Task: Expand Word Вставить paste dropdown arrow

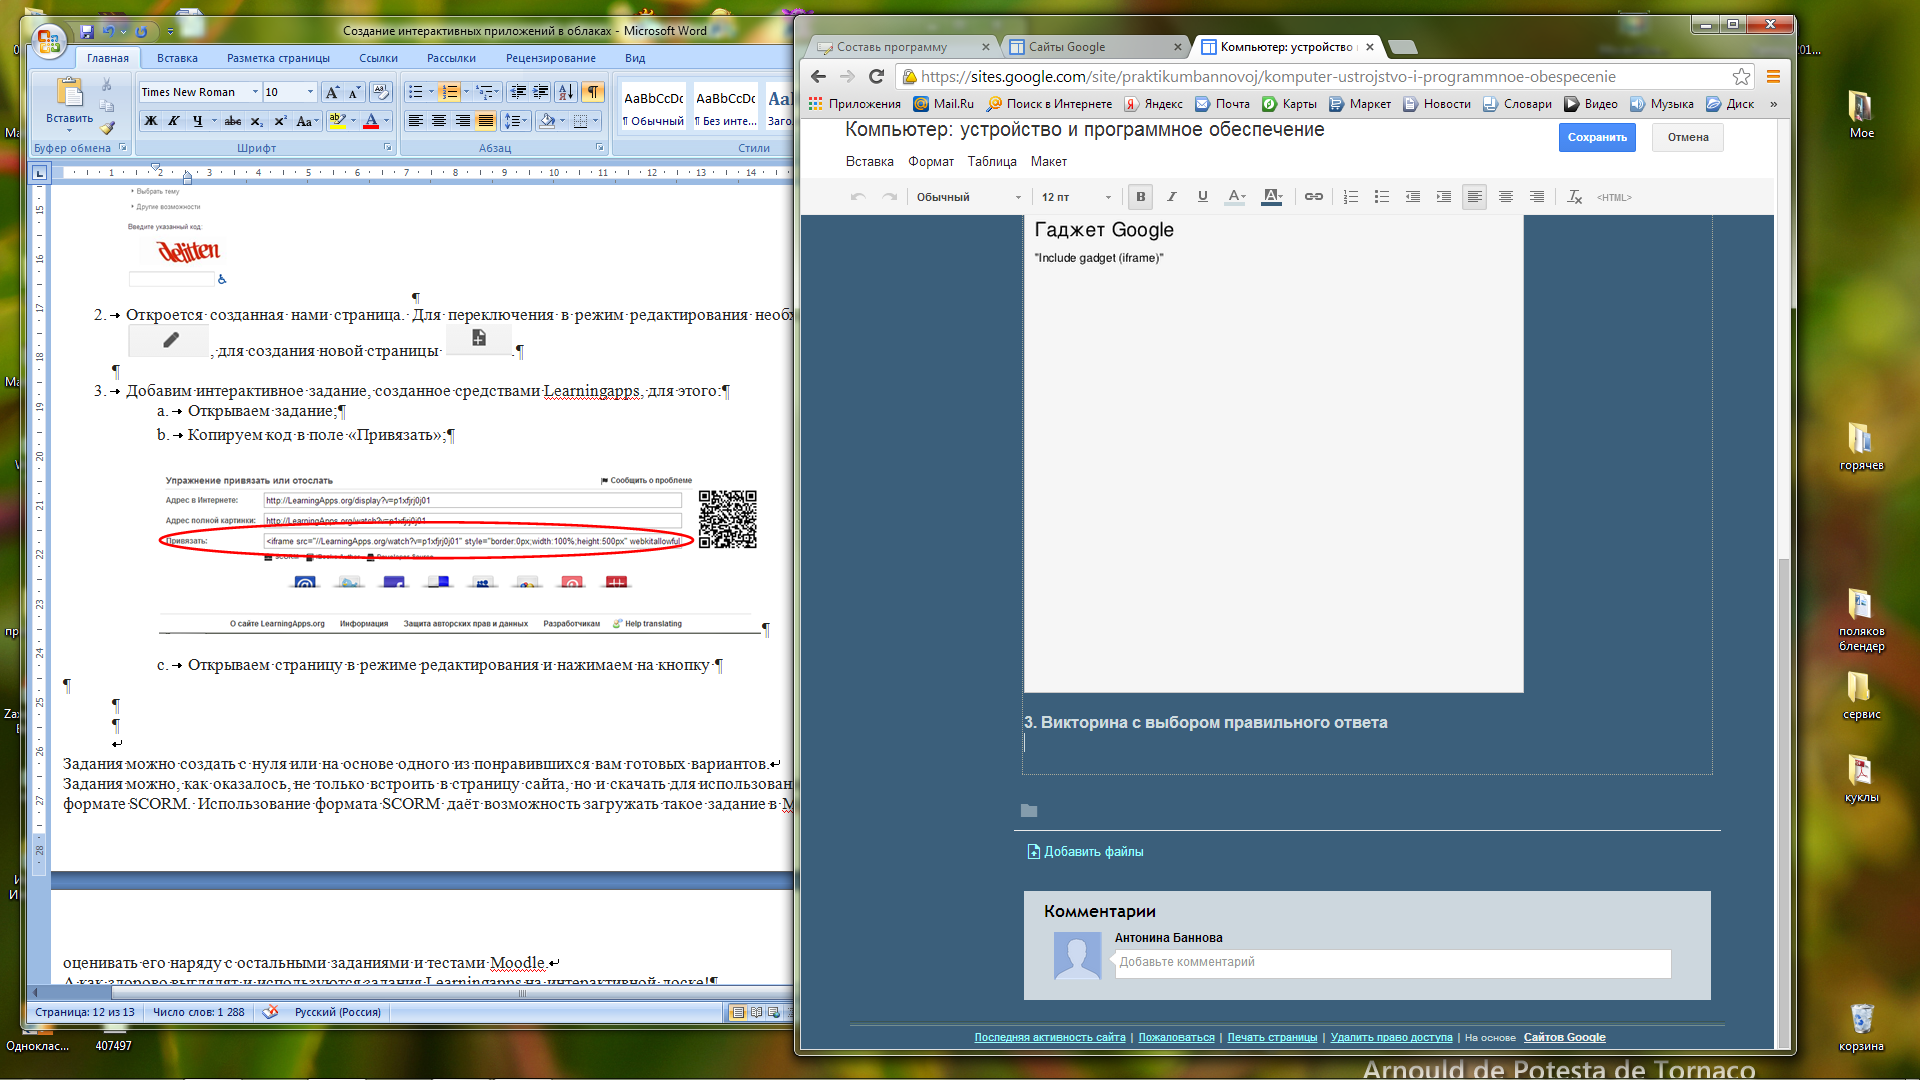Action: 69,131
